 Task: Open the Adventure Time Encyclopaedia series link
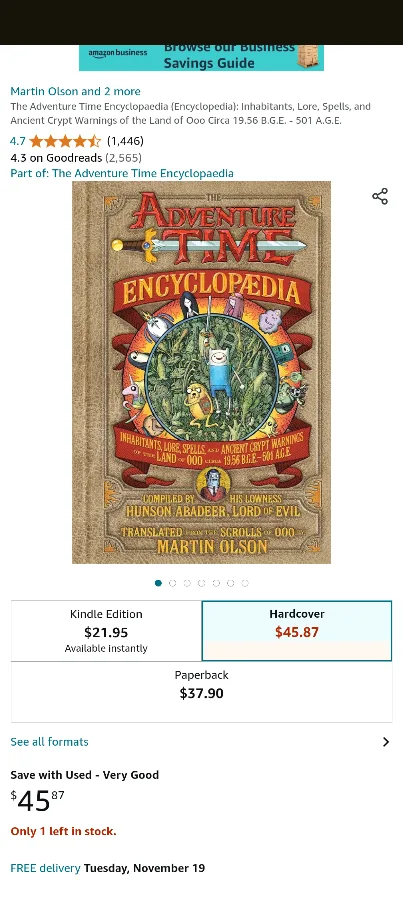(122, 173)
